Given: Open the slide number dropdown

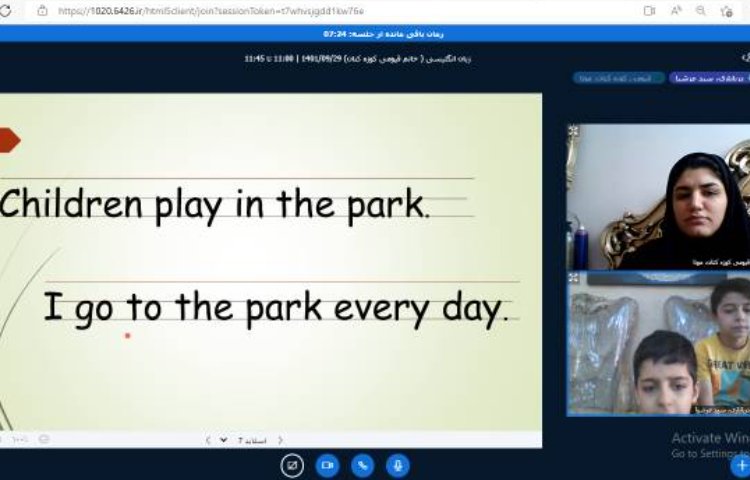Looking at the screenshot, I should point(224,440).
